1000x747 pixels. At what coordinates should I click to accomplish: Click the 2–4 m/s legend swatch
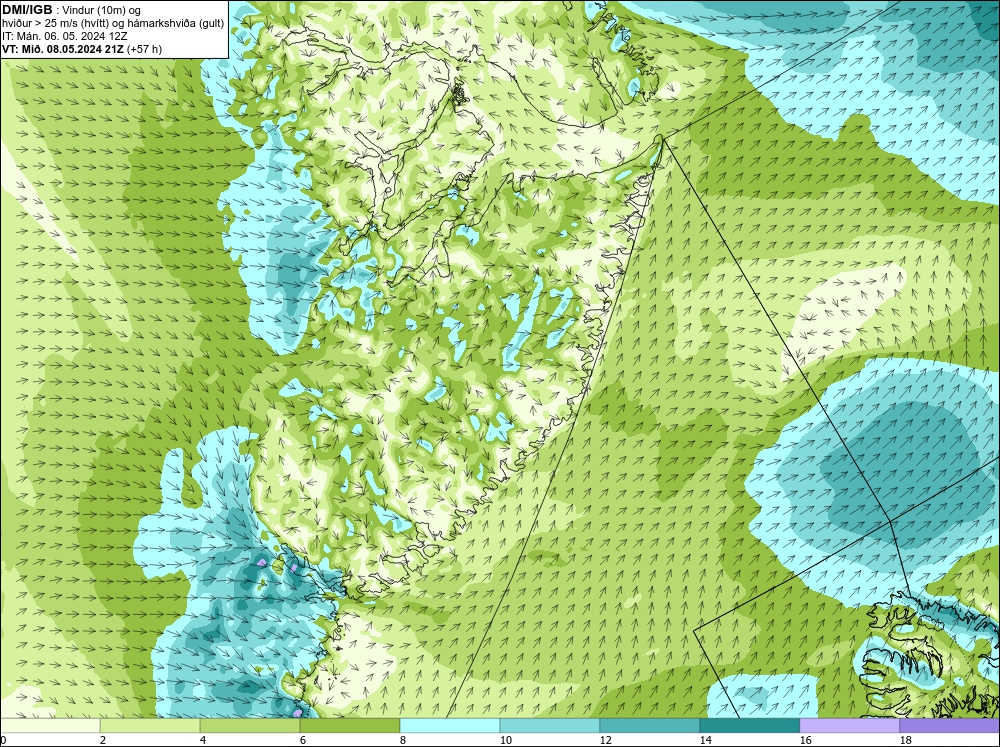coord(150,725)
